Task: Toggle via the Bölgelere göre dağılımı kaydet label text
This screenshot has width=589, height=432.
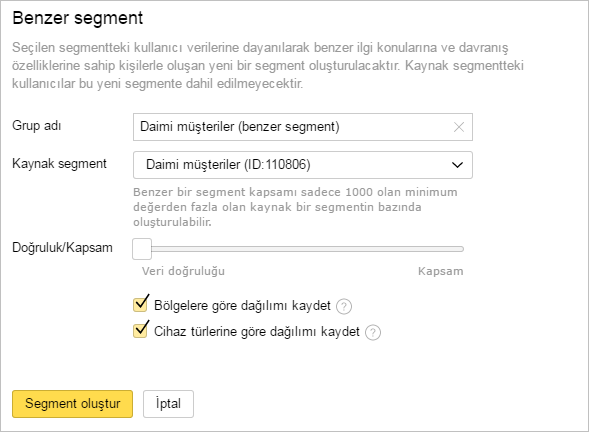Action: tap(242, 305)
